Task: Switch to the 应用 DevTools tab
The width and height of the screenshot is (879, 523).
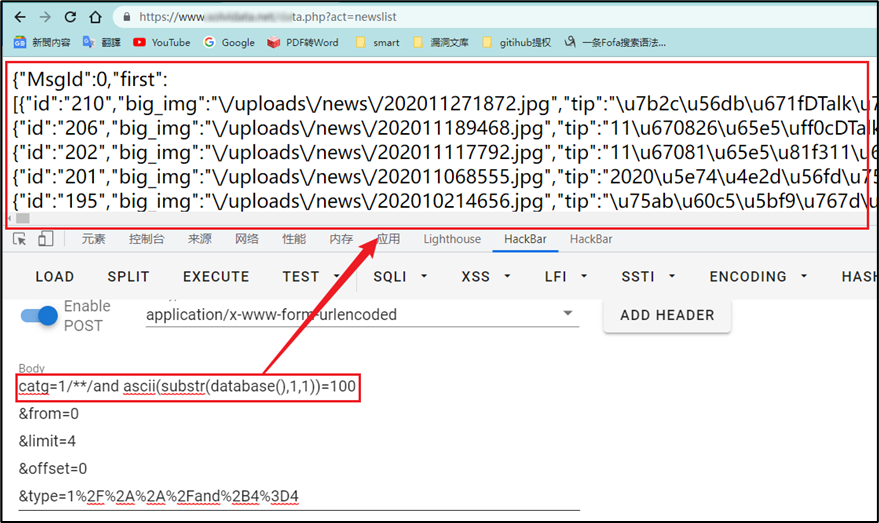Action: (x=388, y=239)
